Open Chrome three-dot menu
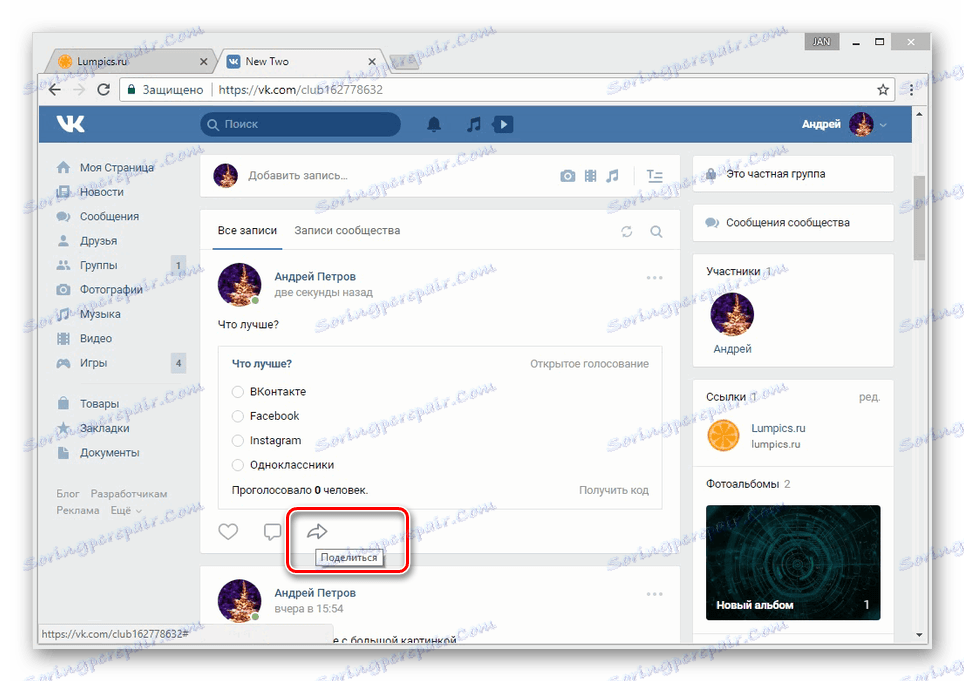Image resolution: width=964 pixels, height=681 pixels. point(911,90)
